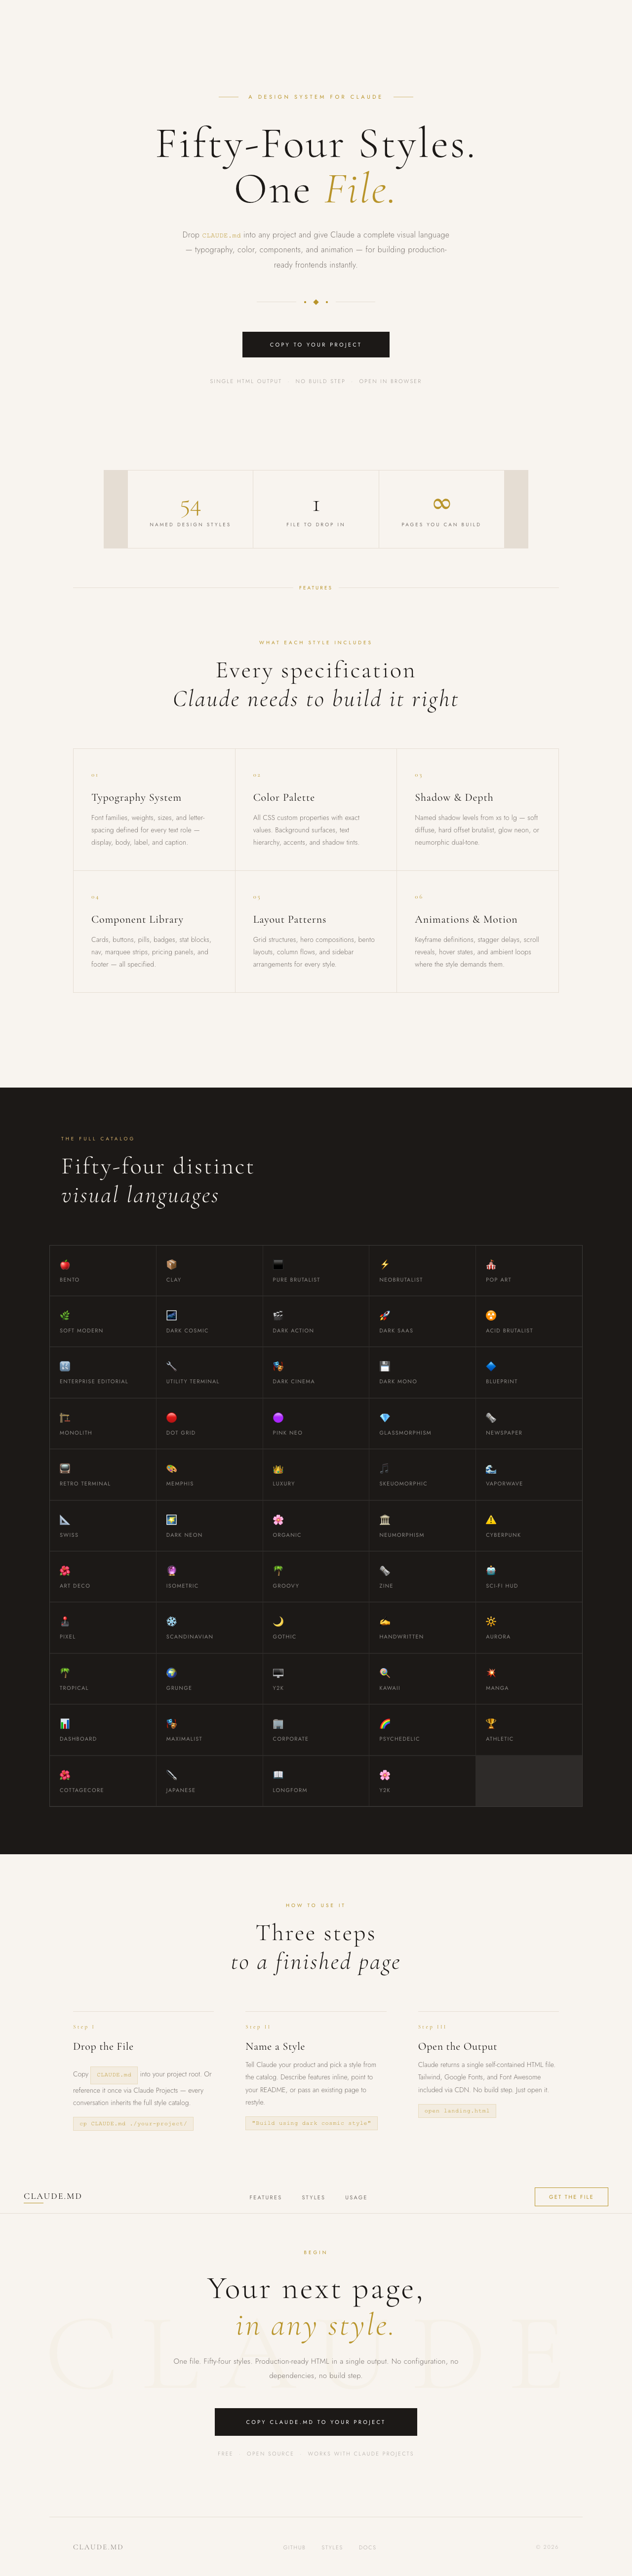Click the Gothic crescent moon icon
Screen dimensions: 632x2576
(x=278, y=1621)
